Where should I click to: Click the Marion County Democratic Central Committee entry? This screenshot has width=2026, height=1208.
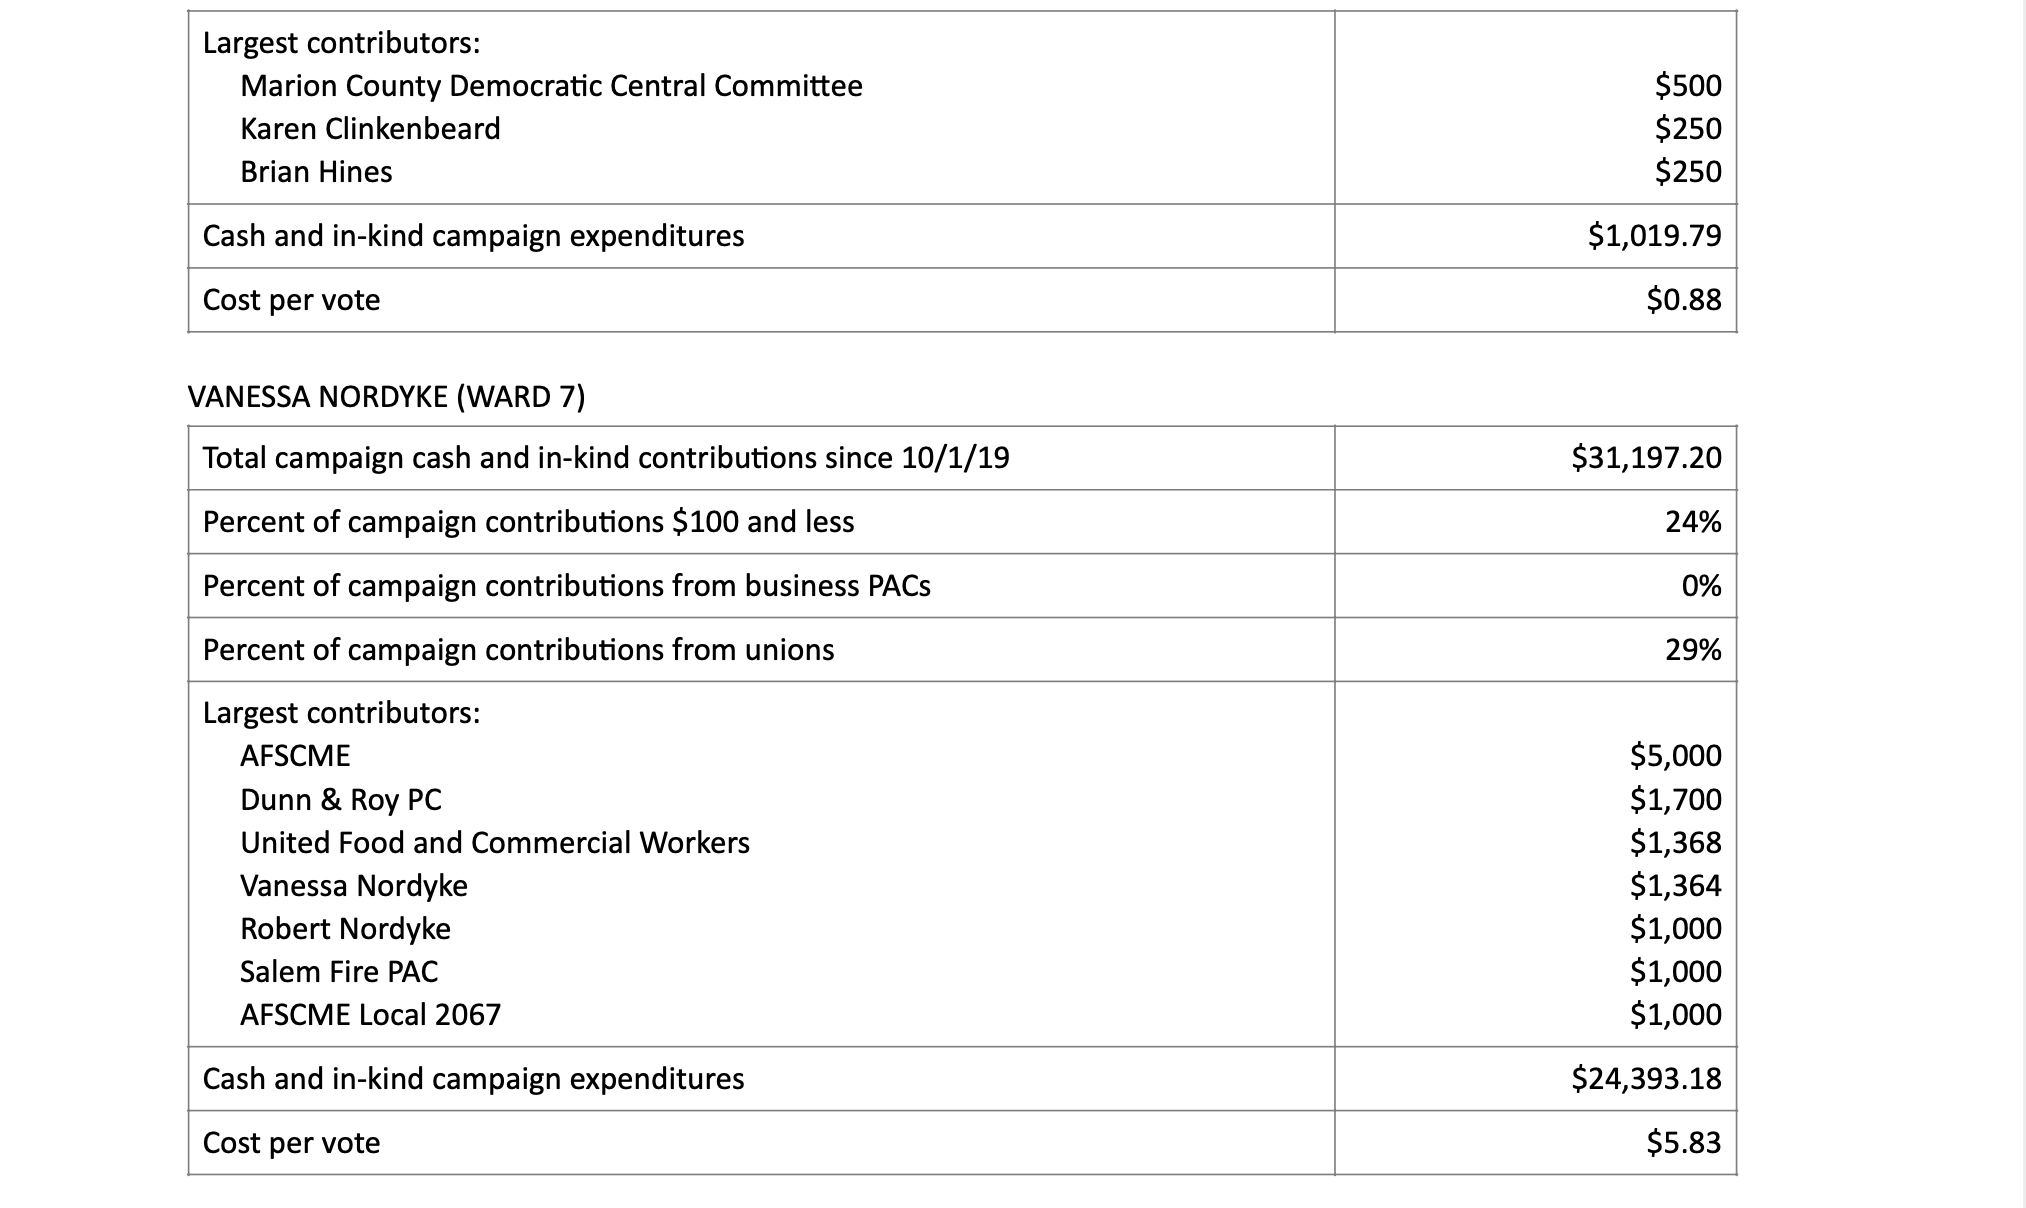551,86
